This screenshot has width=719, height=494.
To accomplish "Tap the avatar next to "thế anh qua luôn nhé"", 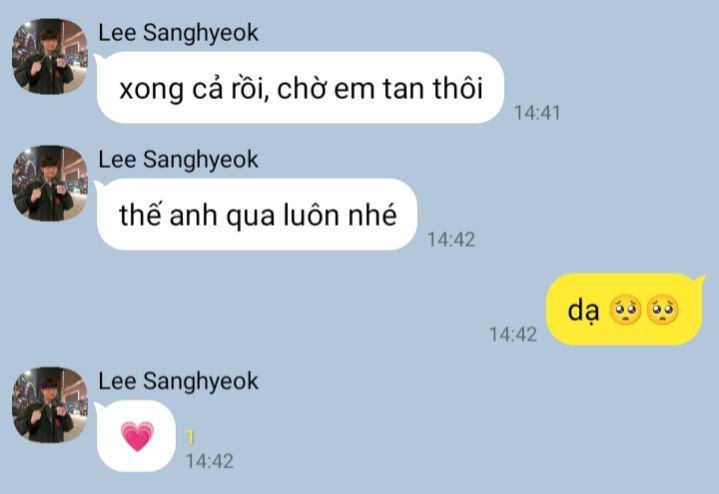I will (x=50, y=183).
